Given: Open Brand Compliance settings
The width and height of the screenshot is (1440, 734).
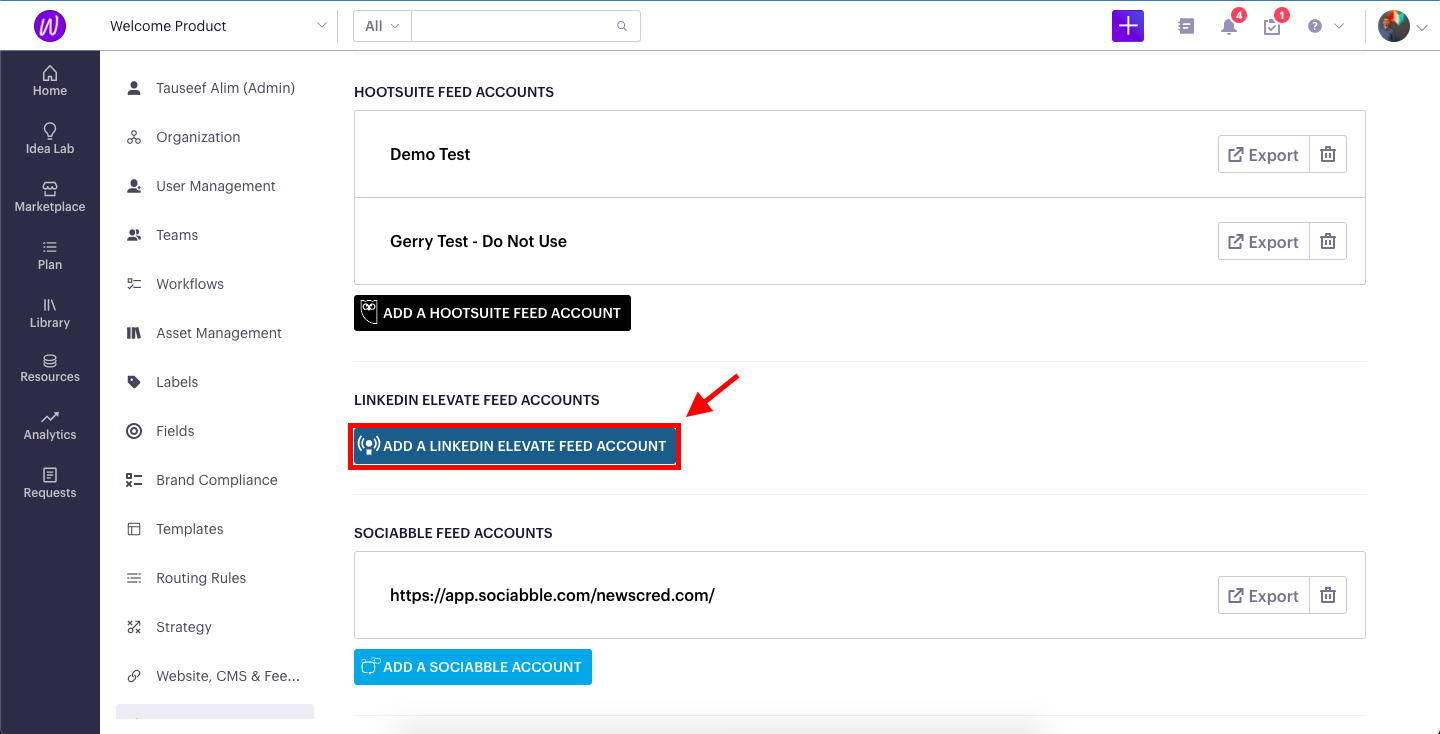Looking at the screenshot, I should [x=215, y=480].
